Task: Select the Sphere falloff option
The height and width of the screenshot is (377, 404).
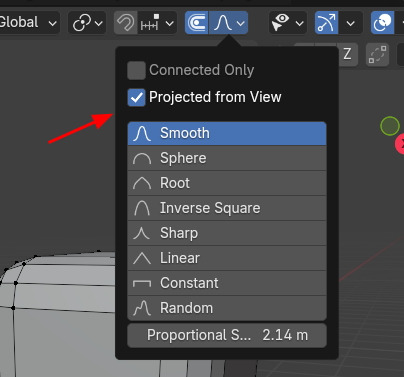Action: coord(227,158)
